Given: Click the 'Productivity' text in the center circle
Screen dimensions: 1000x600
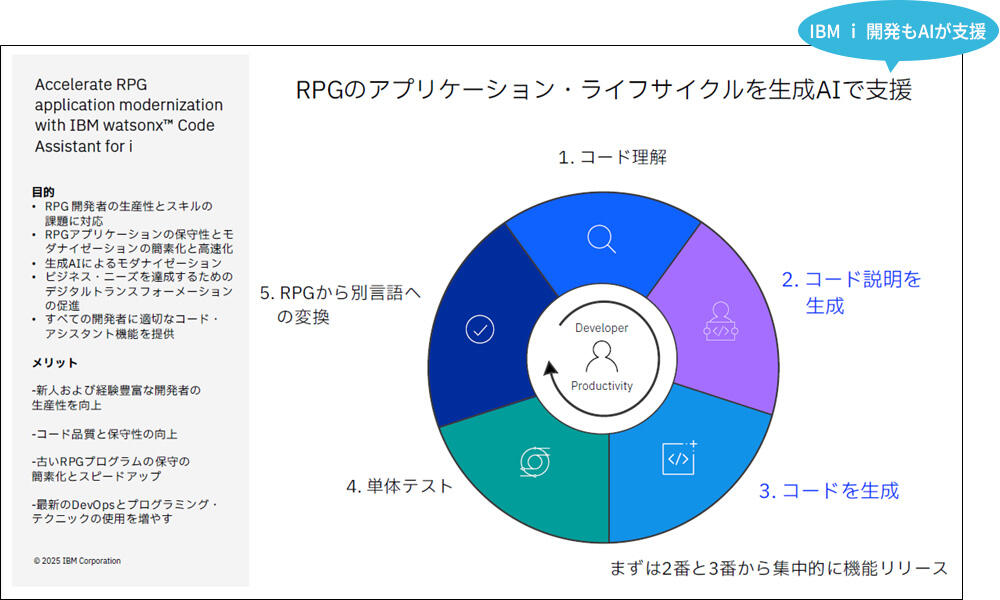Looking at the screenshot, I should point(602,386).
